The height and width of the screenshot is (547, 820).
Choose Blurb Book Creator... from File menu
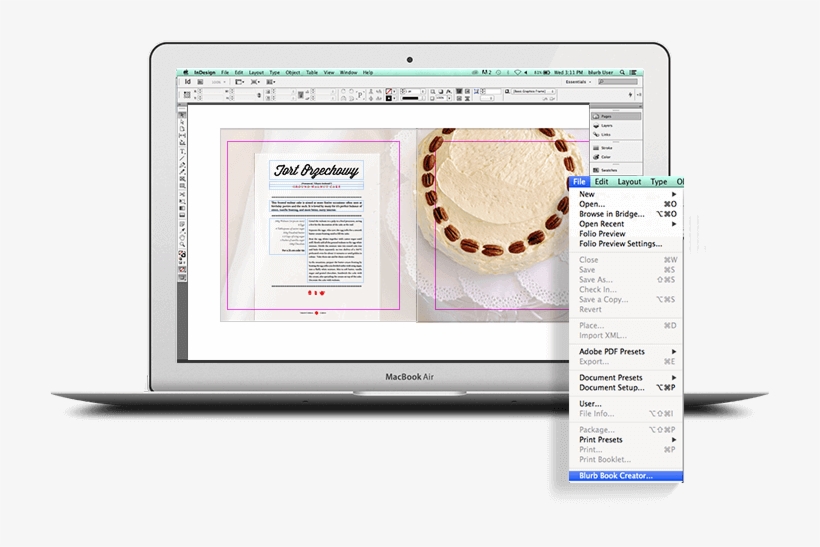[626, 476]
